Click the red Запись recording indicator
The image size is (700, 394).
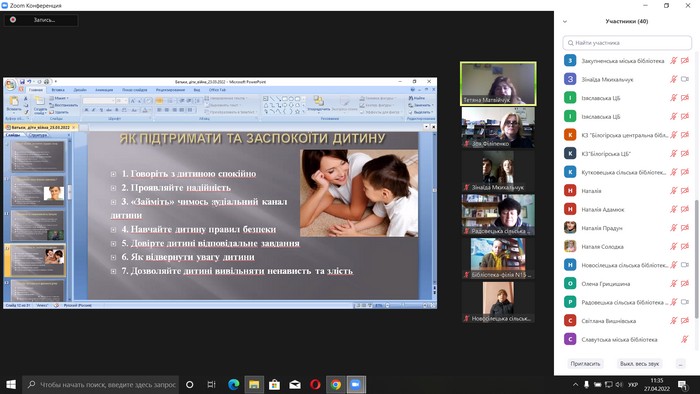point(13,20)
